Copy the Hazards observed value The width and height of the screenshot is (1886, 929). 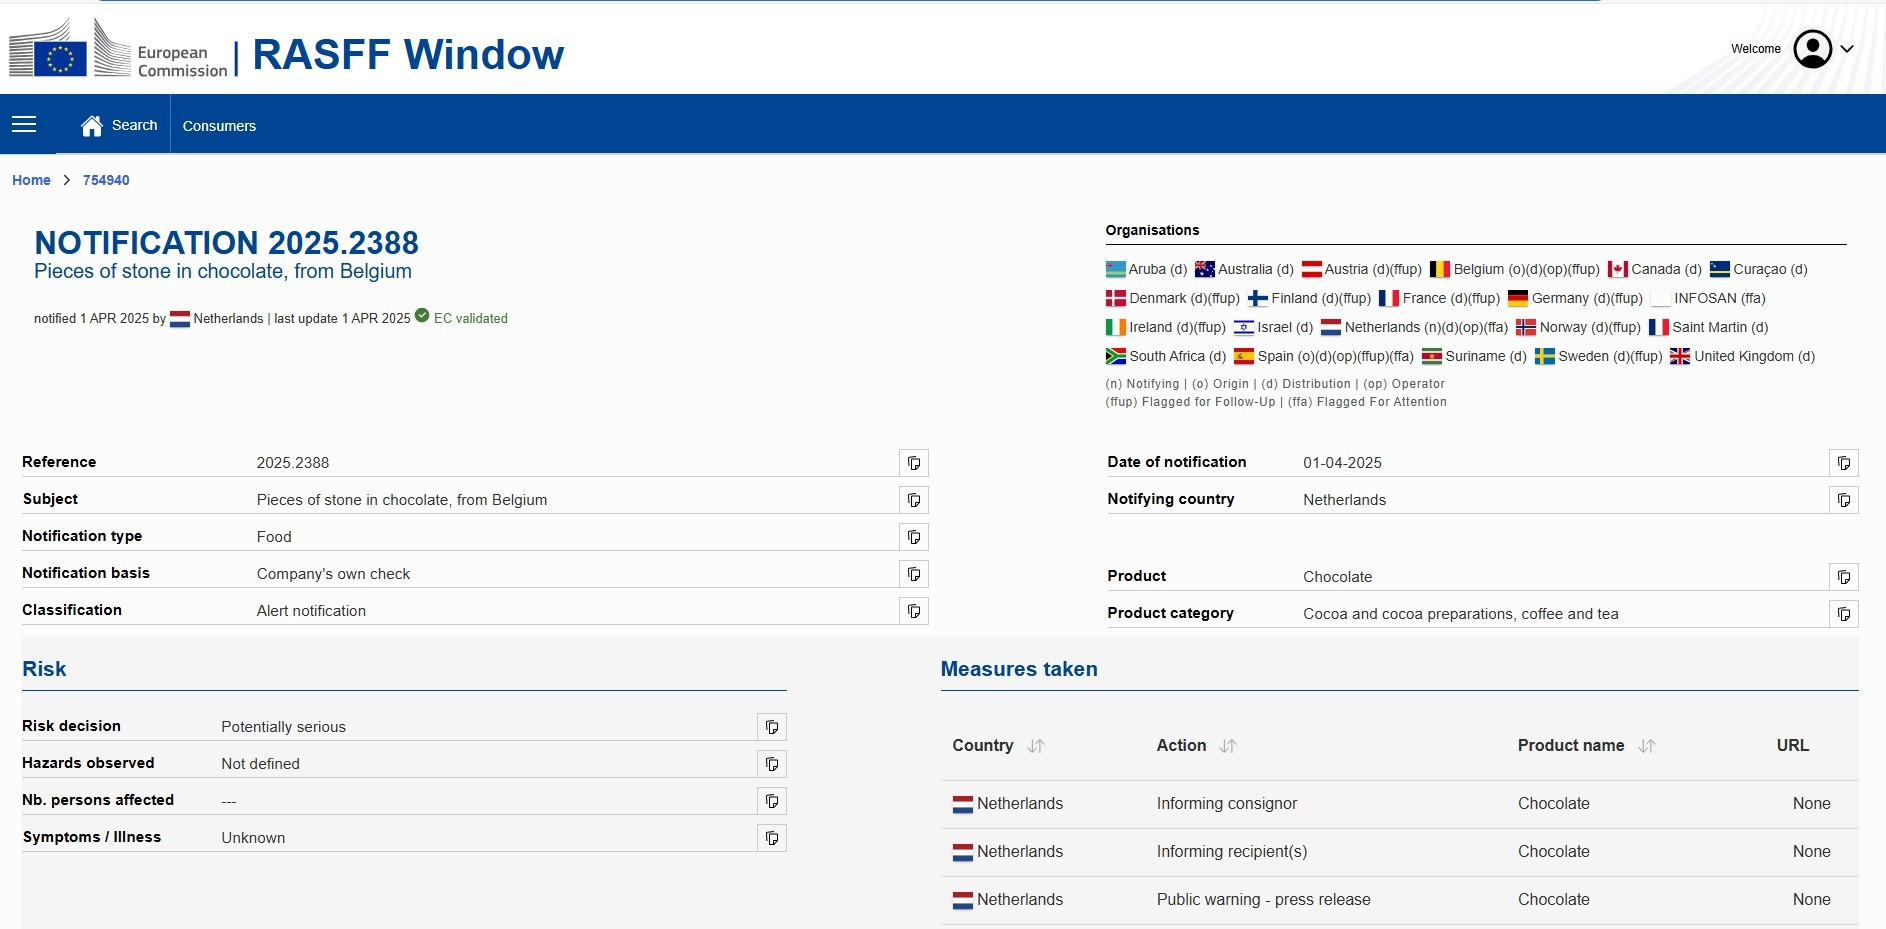tap(771, 764)
